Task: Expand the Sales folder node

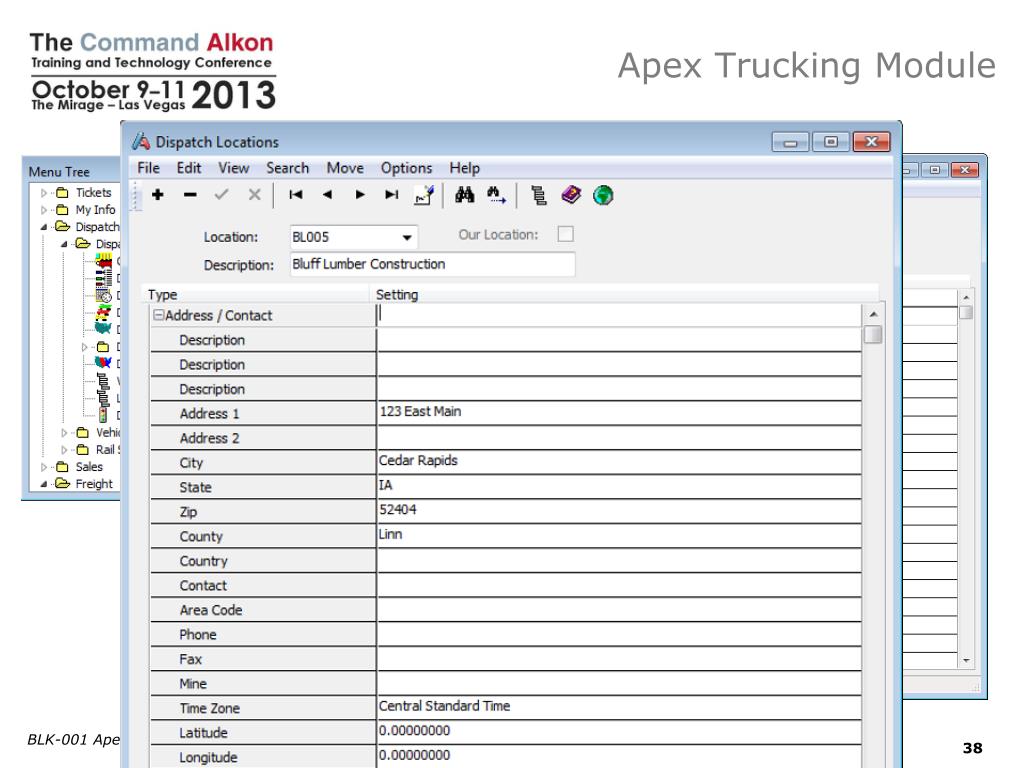Action: coord(44,467)
